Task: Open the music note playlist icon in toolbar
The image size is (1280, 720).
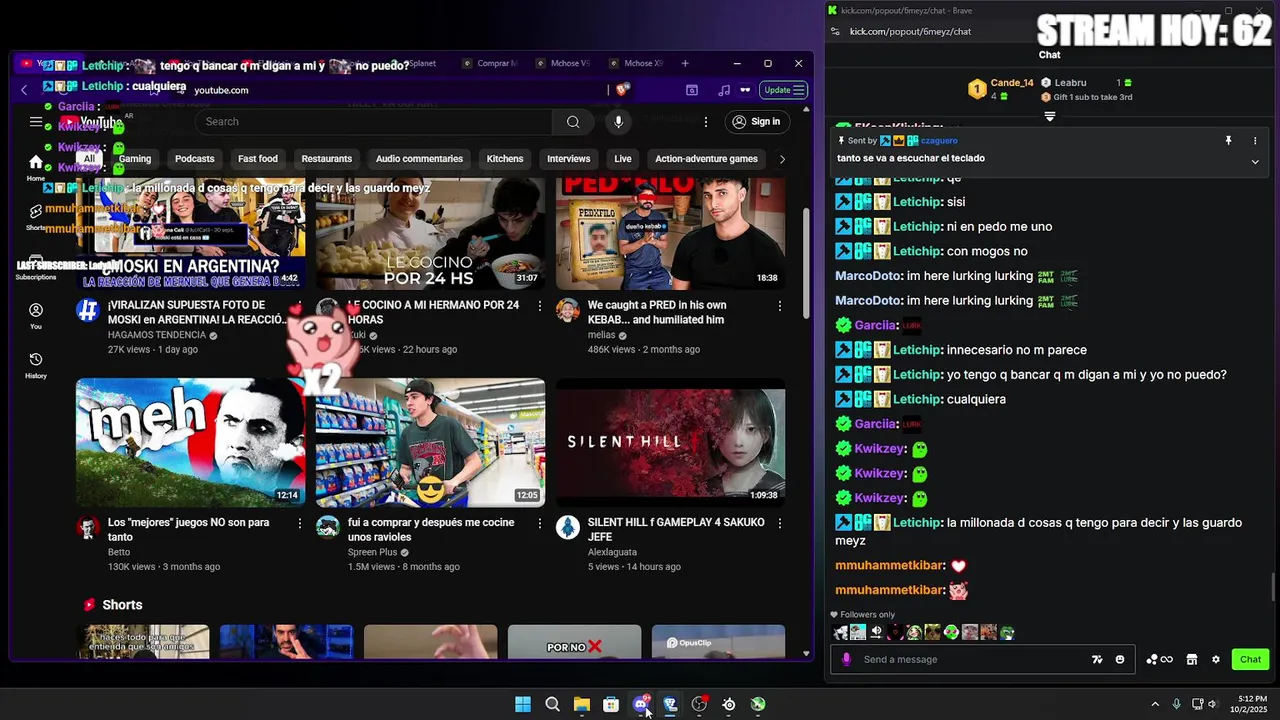Action: coord(724,90)
